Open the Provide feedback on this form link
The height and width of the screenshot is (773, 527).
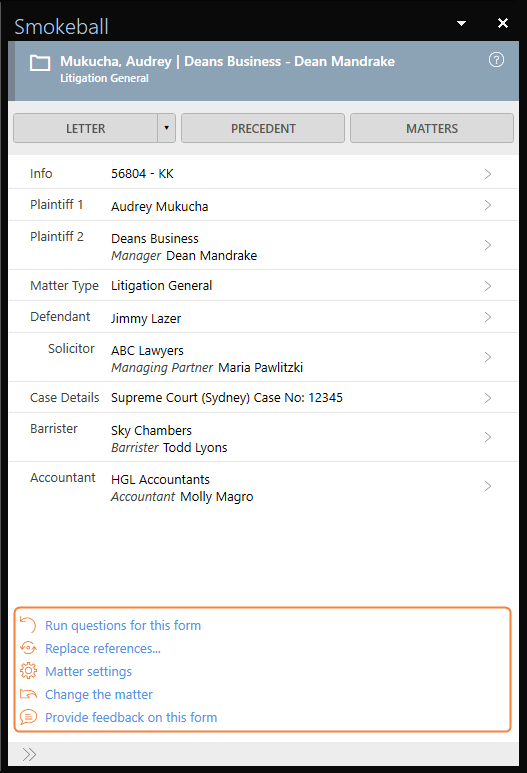coord(131,717)
